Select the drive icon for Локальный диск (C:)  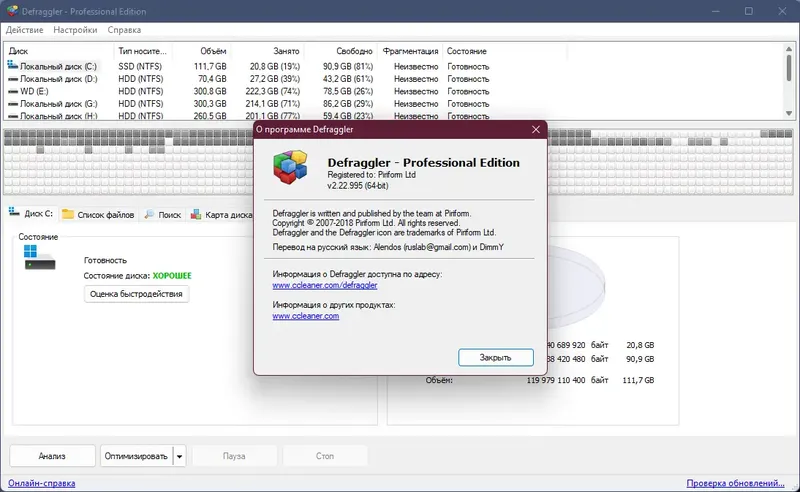13,65
